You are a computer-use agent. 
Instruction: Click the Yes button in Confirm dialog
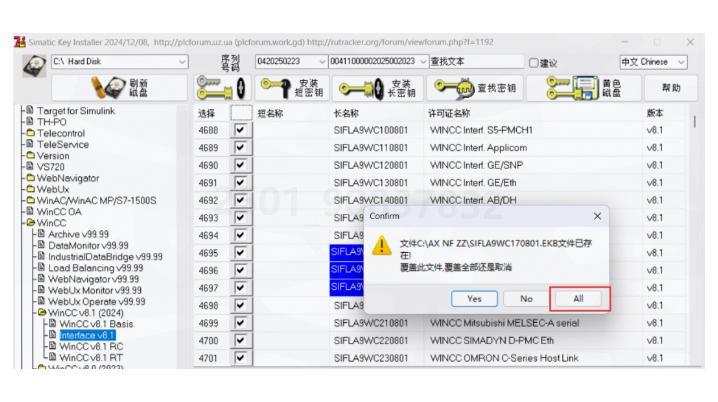pos(474,299)
